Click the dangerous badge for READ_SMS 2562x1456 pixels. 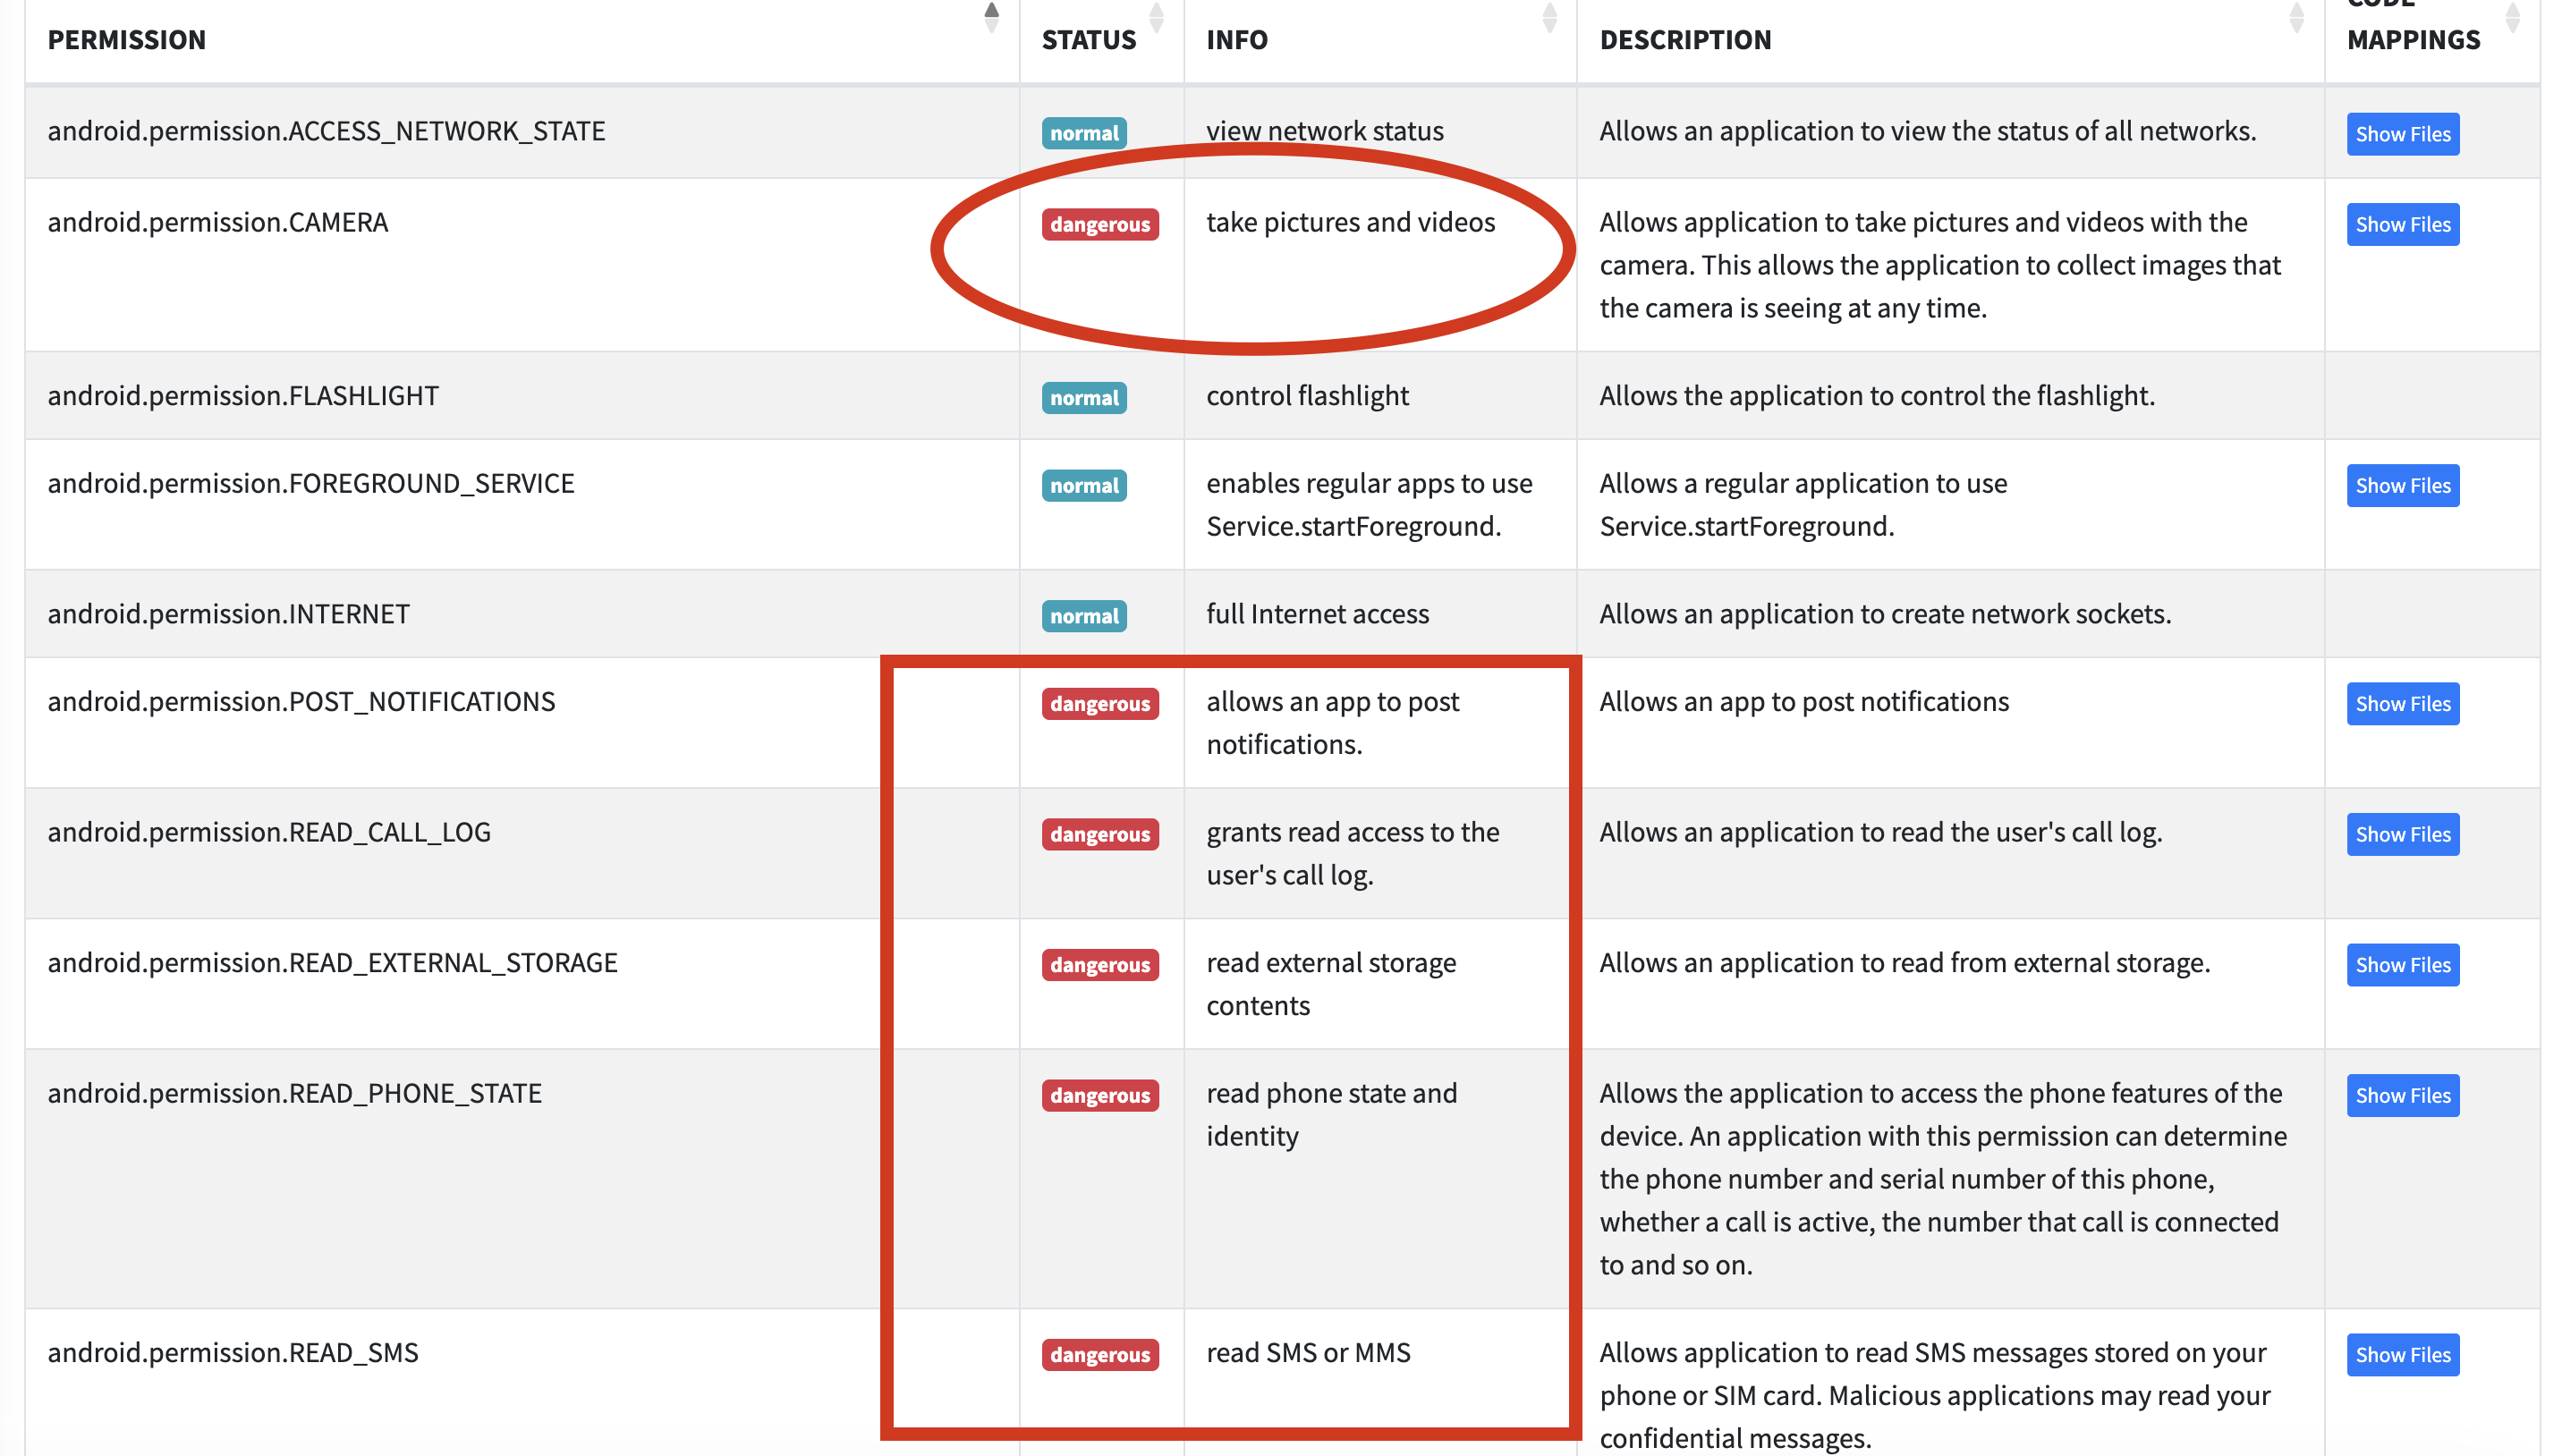point(1099,1355)
